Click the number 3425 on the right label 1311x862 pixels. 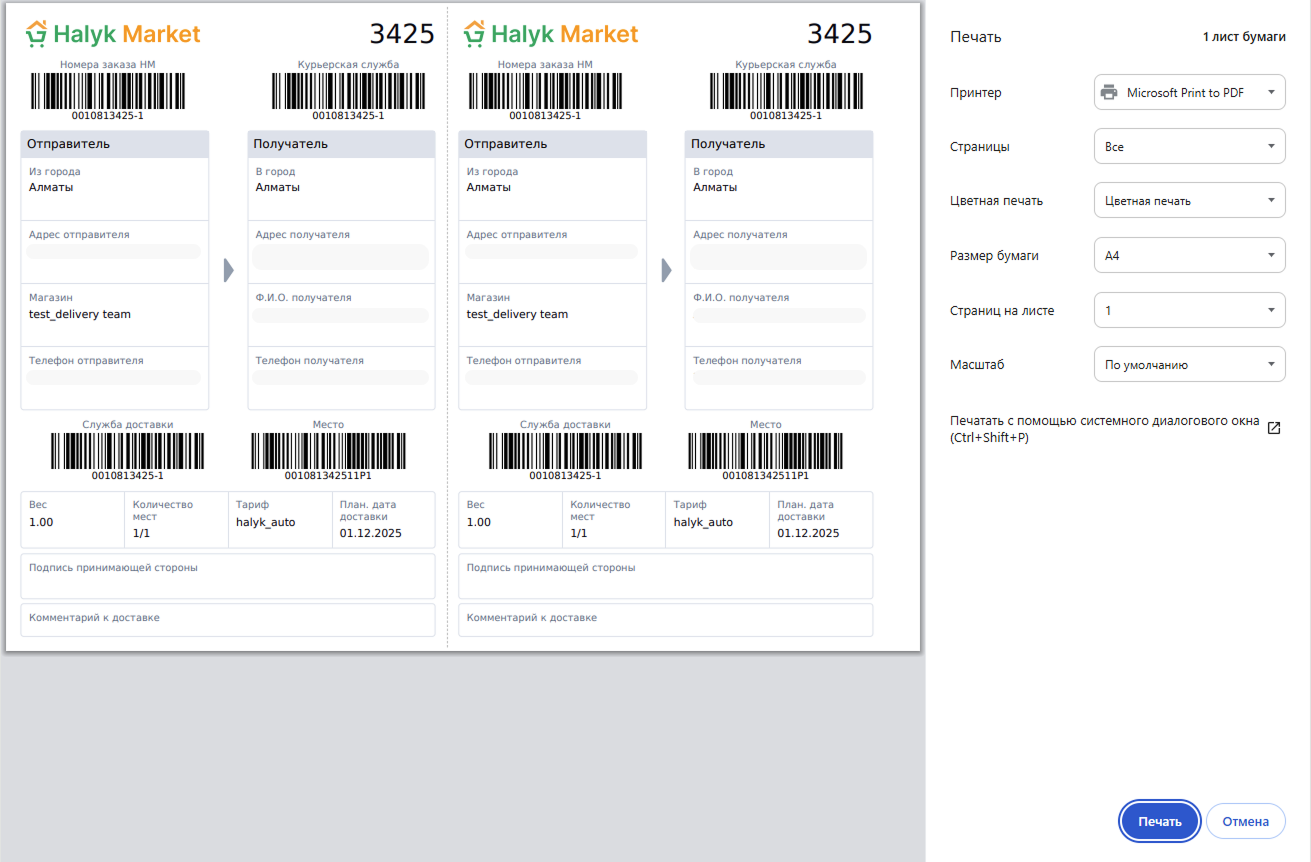tap(840, 34)
